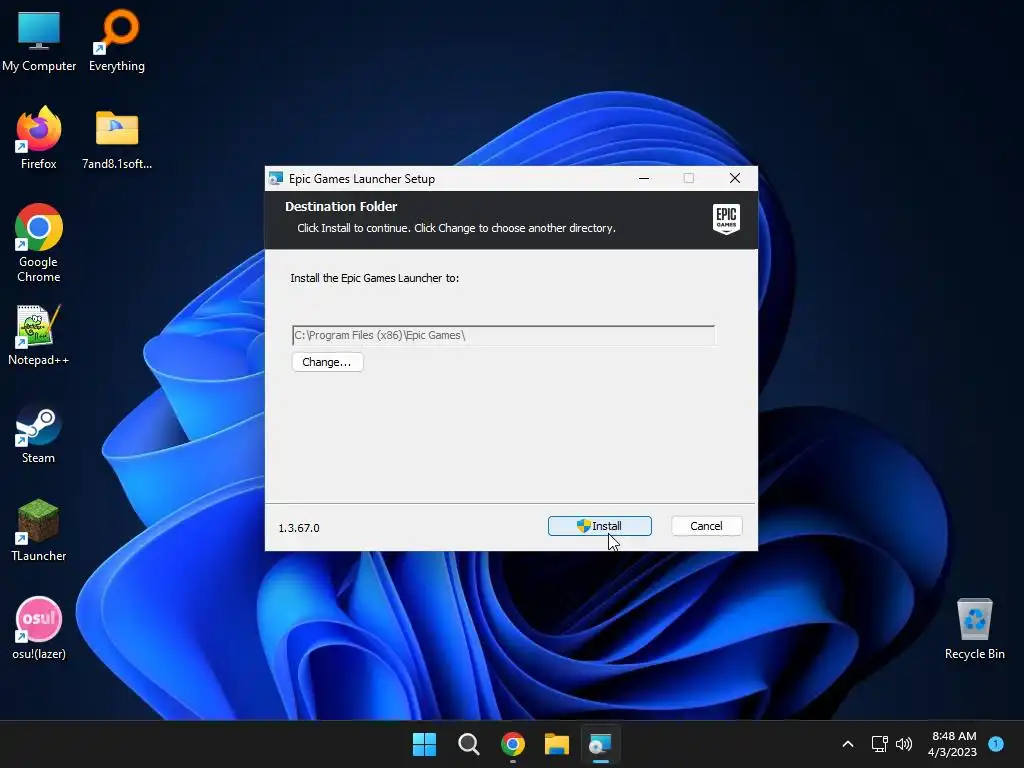Click "Install the Epic Games Launcher to:" label
This screenshot has height=768, width=1024.
click(375, 278)
